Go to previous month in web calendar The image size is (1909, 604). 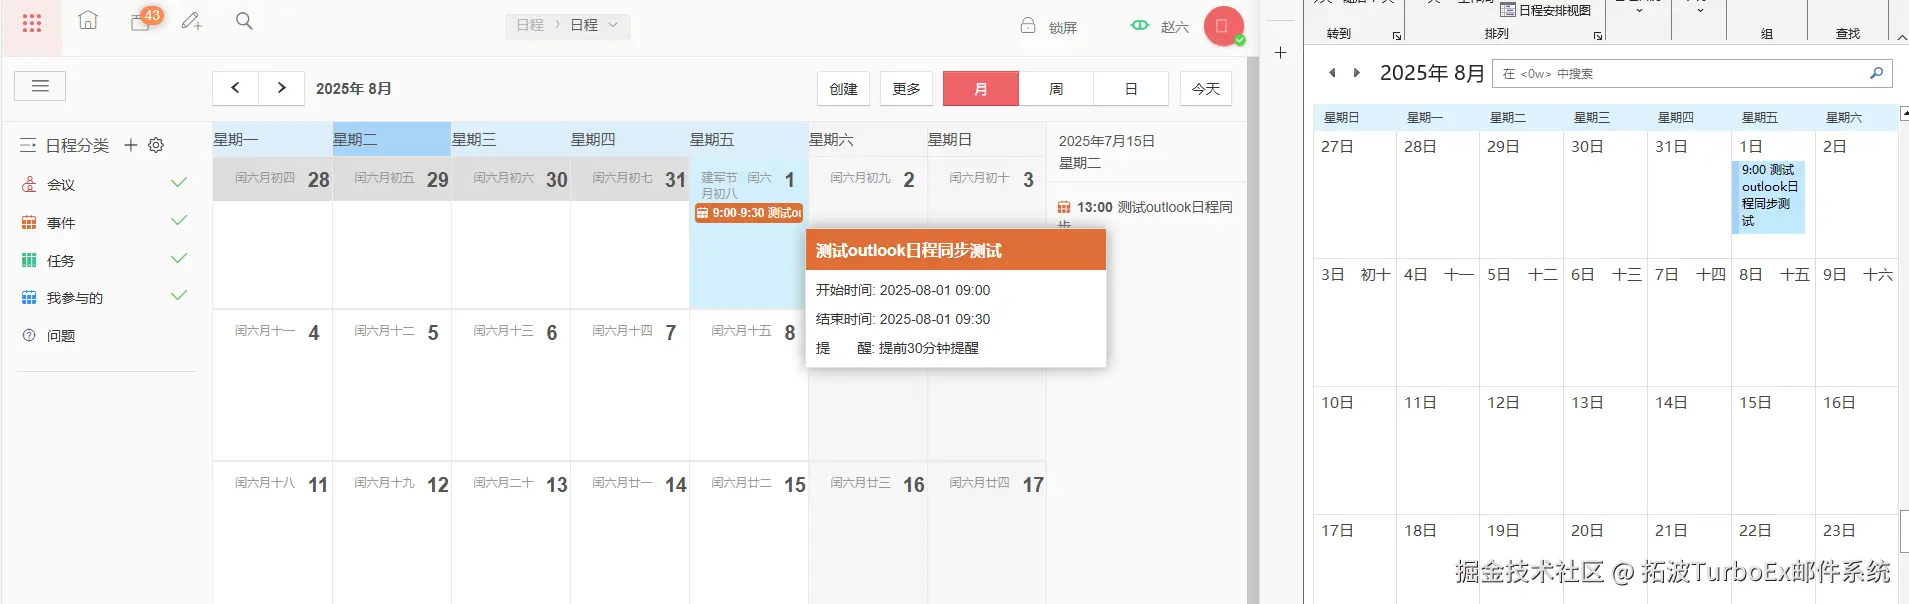tap(235, 88)
